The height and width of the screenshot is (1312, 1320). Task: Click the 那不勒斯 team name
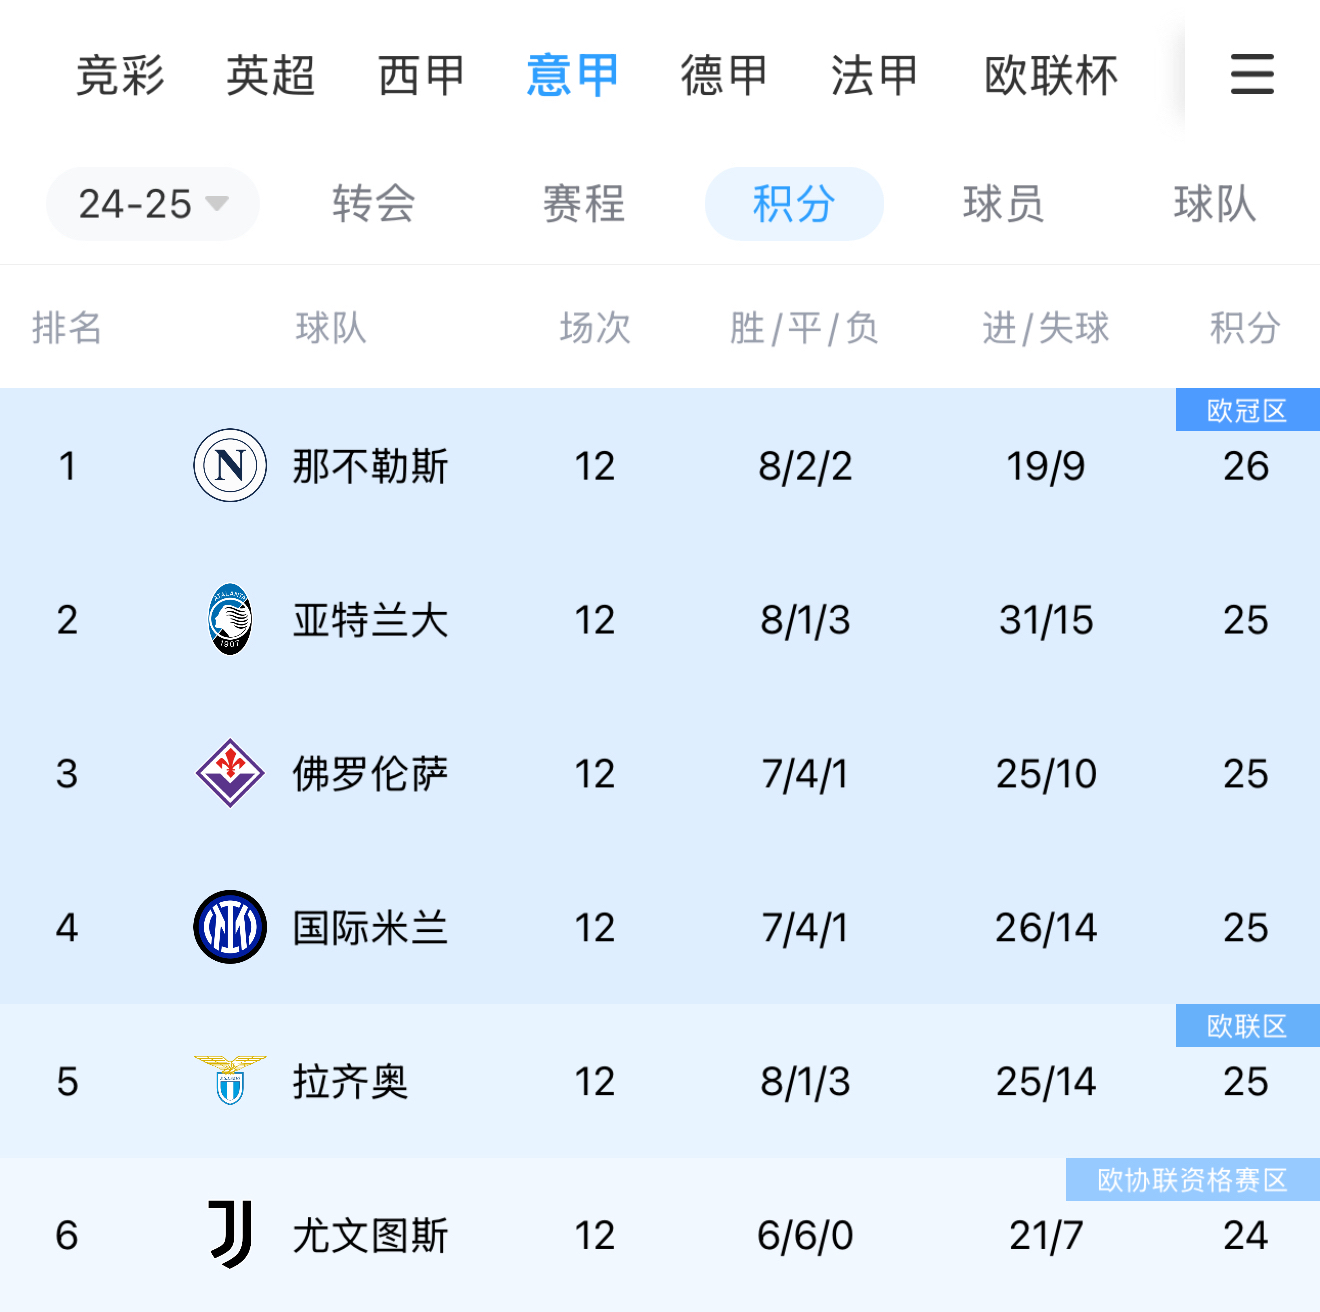coord(372,465)
